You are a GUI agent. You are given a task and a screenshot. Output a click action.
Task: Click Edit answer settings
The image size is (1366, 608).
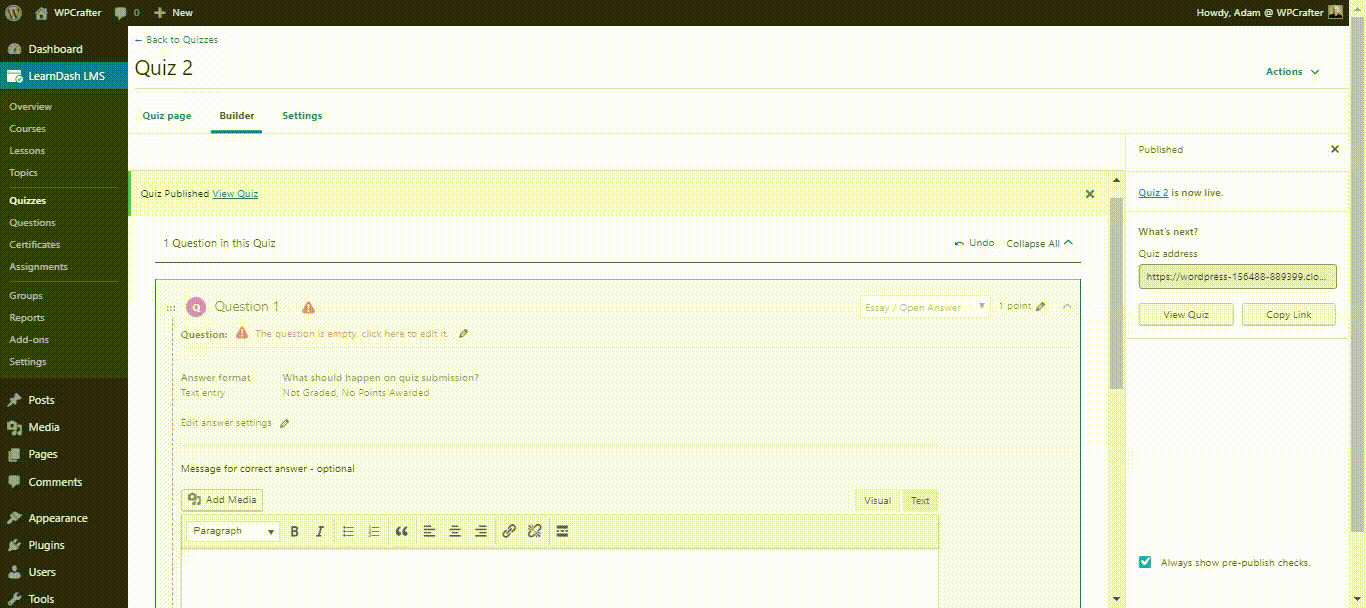[226, 423]
